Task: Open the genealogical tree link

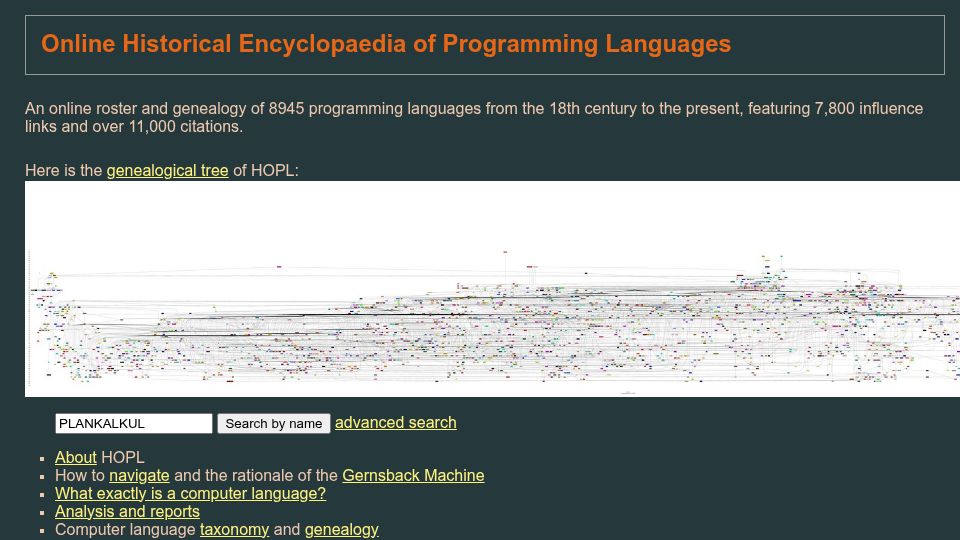Action: (167, 170)
